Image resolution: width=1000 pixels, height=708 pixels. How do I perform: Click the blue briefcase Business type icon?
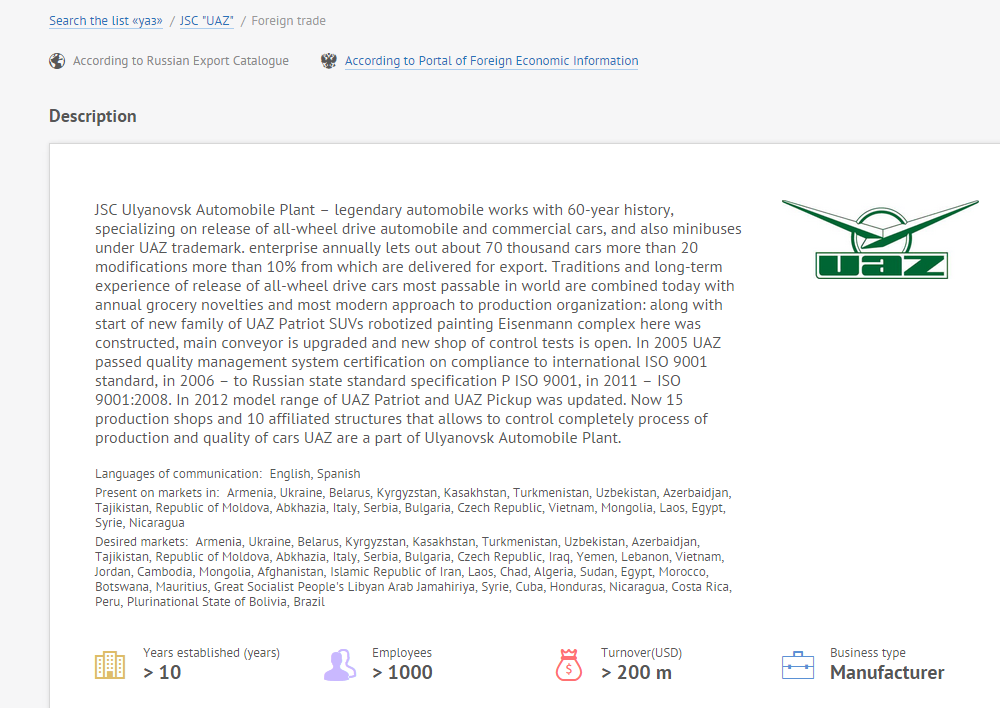point(798,665)
